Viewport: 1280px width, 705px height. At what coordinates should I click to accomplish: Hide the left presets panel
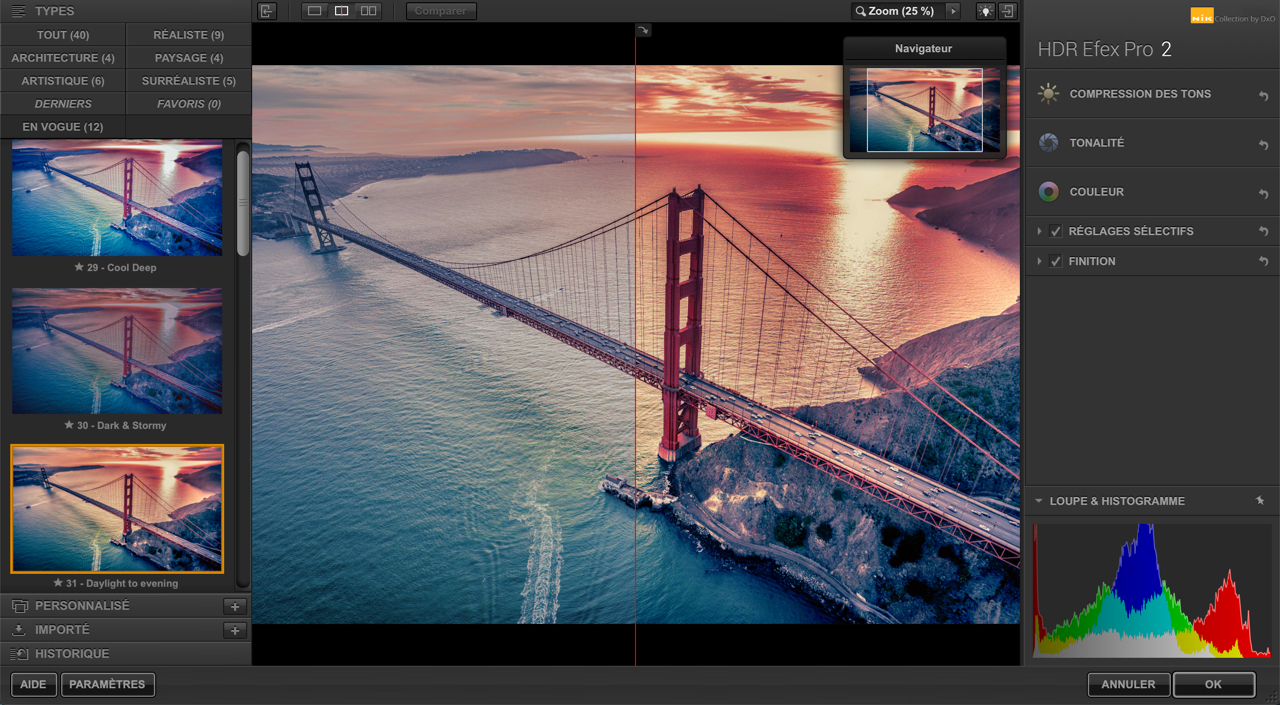click(x=266, y=11)
